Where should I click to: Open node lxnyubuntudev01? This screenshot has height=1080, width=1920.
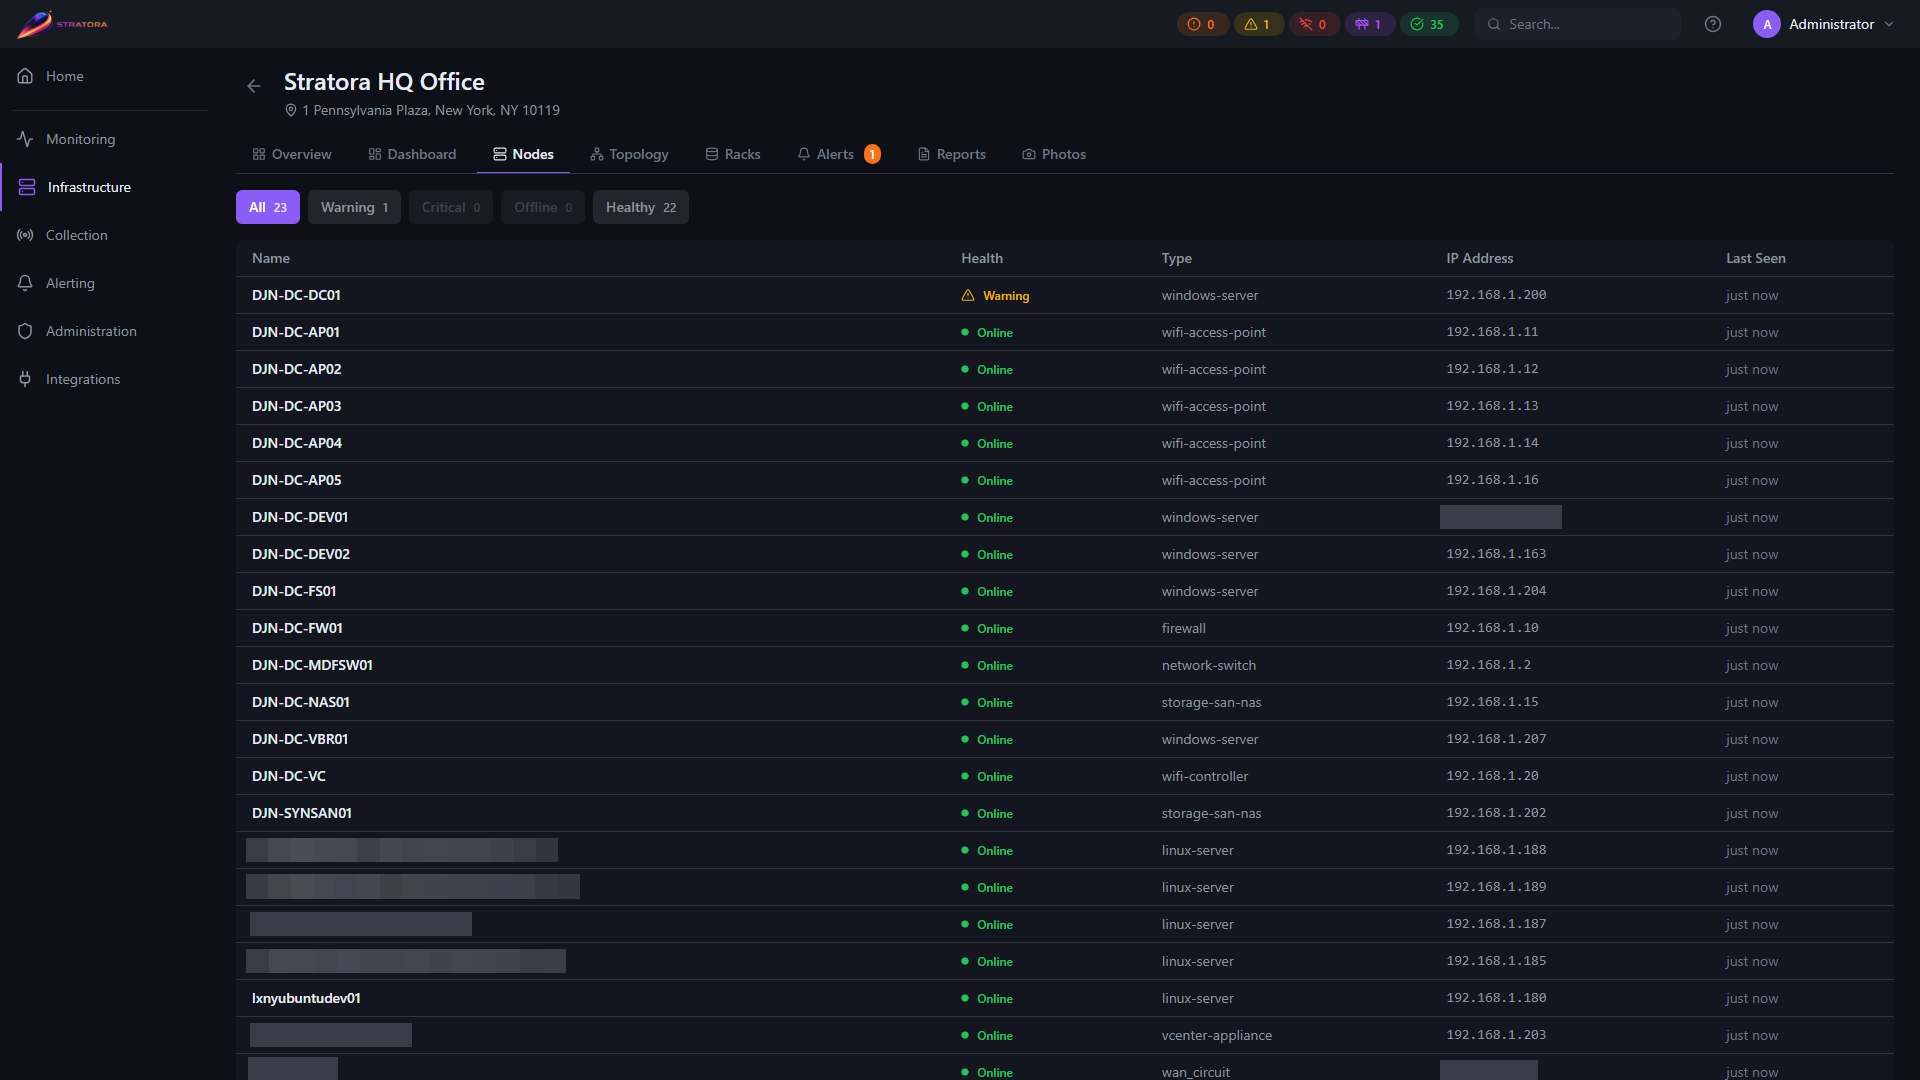point(306,998)
